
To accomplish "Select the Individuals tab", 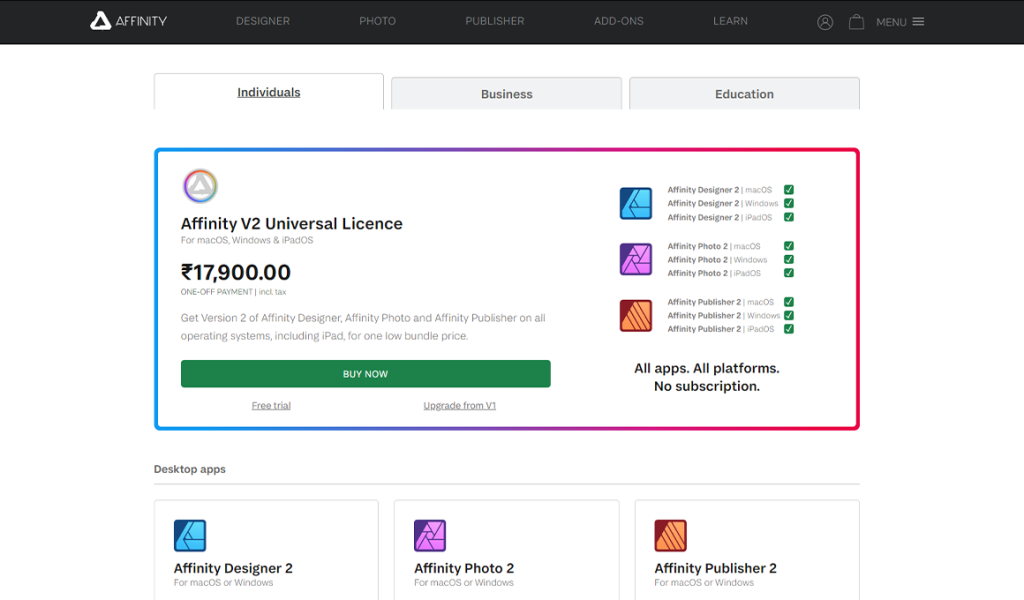I will [x=268, y=92].
